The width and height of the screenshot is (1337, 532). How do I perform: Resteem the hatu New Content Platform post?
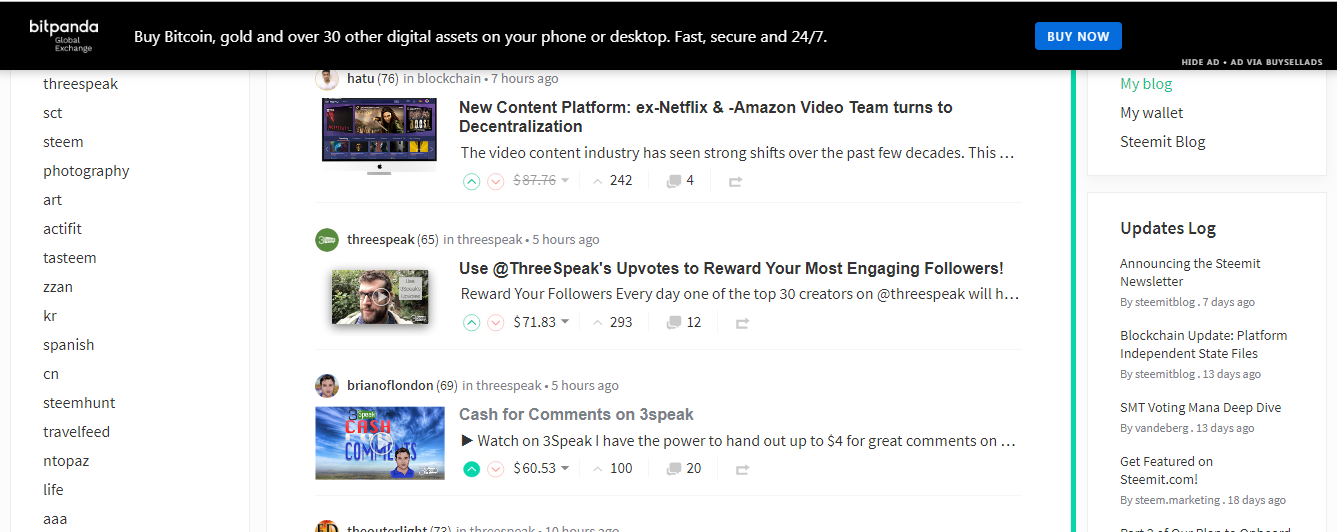pyautogui.click(x=736, y=182)
